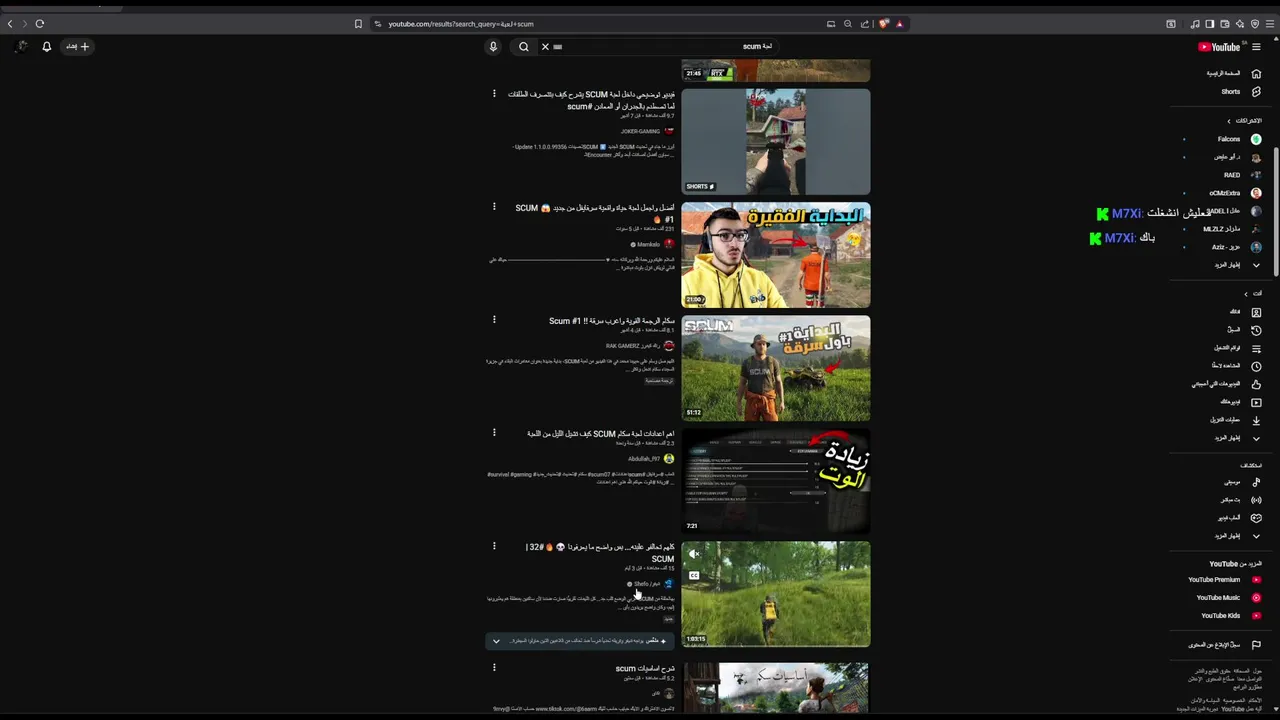The width and height of the screenshot is (1280, 720).
Task: Click the voice search microphone button
Action: tap(493, 47)
